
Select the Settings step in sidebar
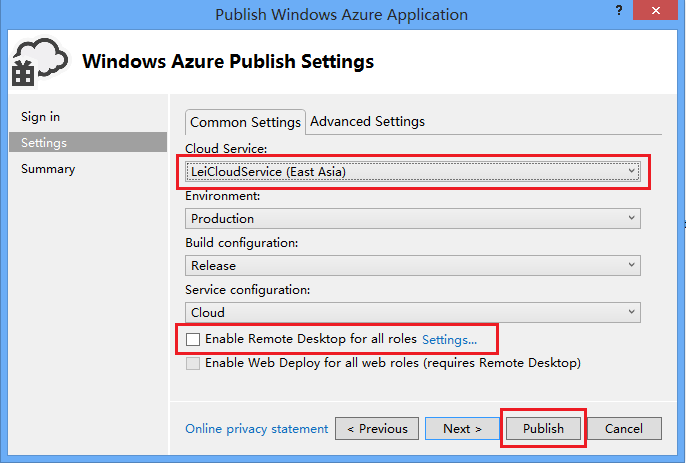[x=88, y=142]
